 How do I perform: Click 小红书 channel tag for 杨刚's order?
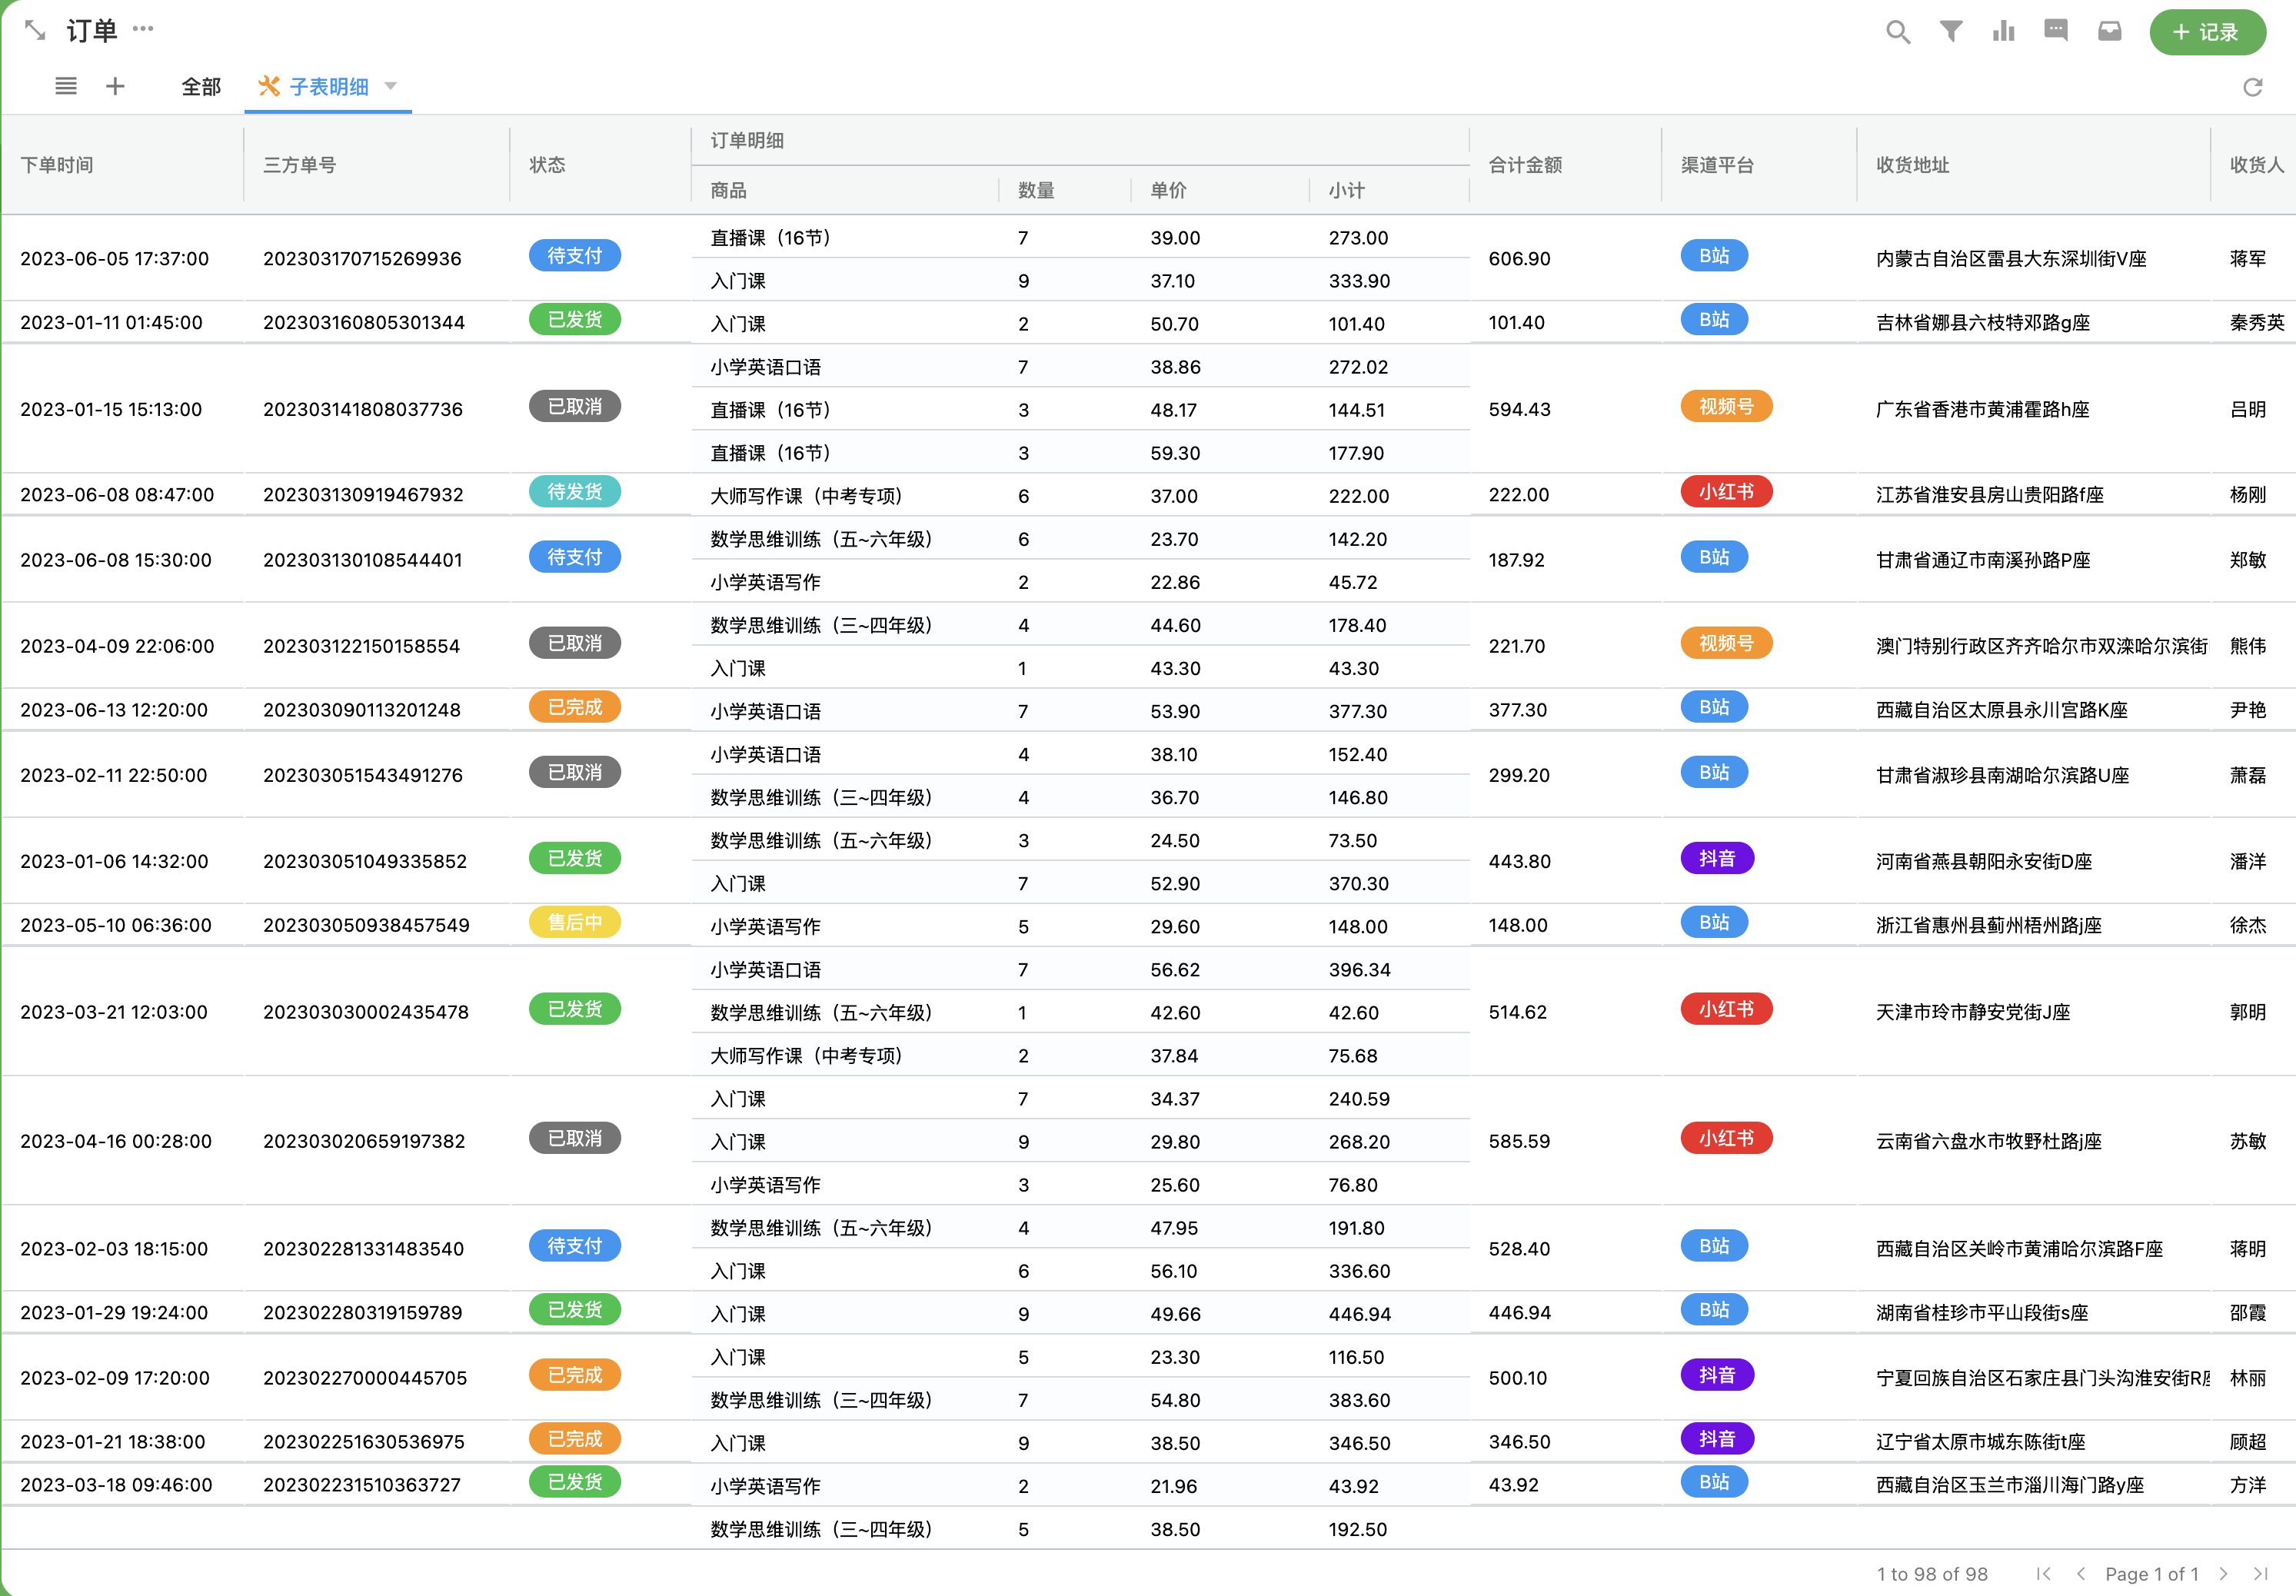(x=1726, y=492)
